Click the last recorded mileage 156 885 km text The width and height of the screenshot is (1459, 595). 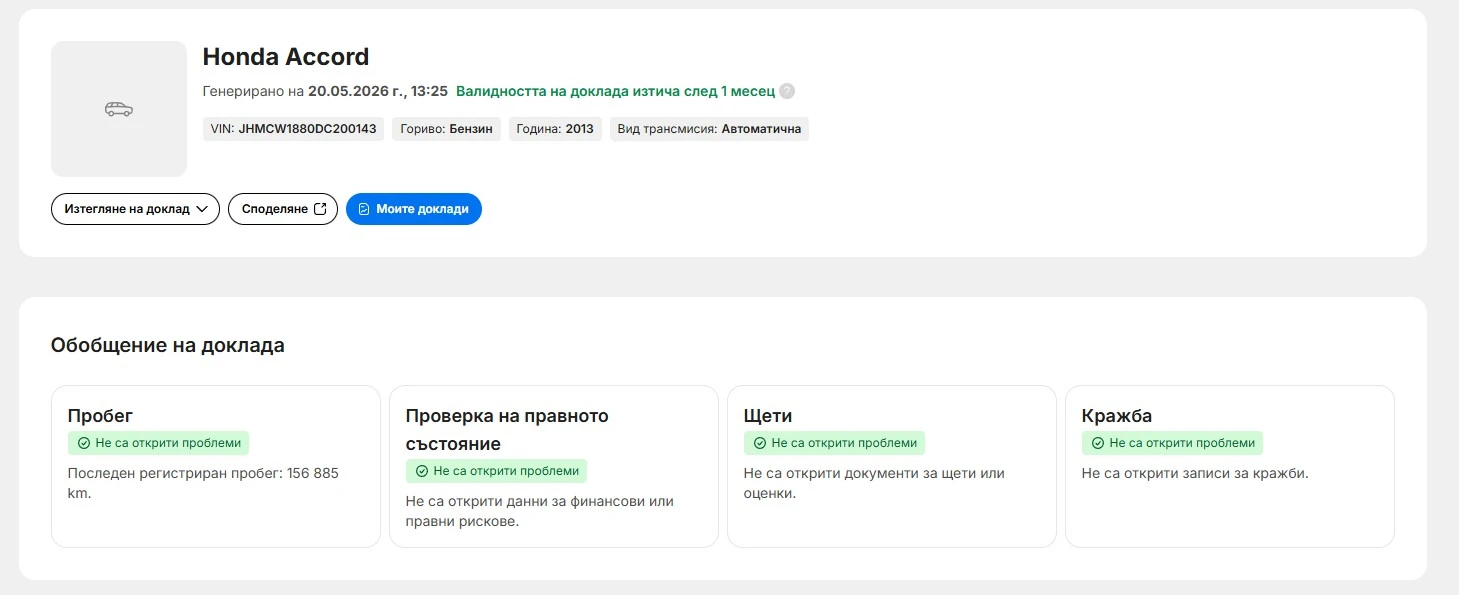(x=203, y=483)
